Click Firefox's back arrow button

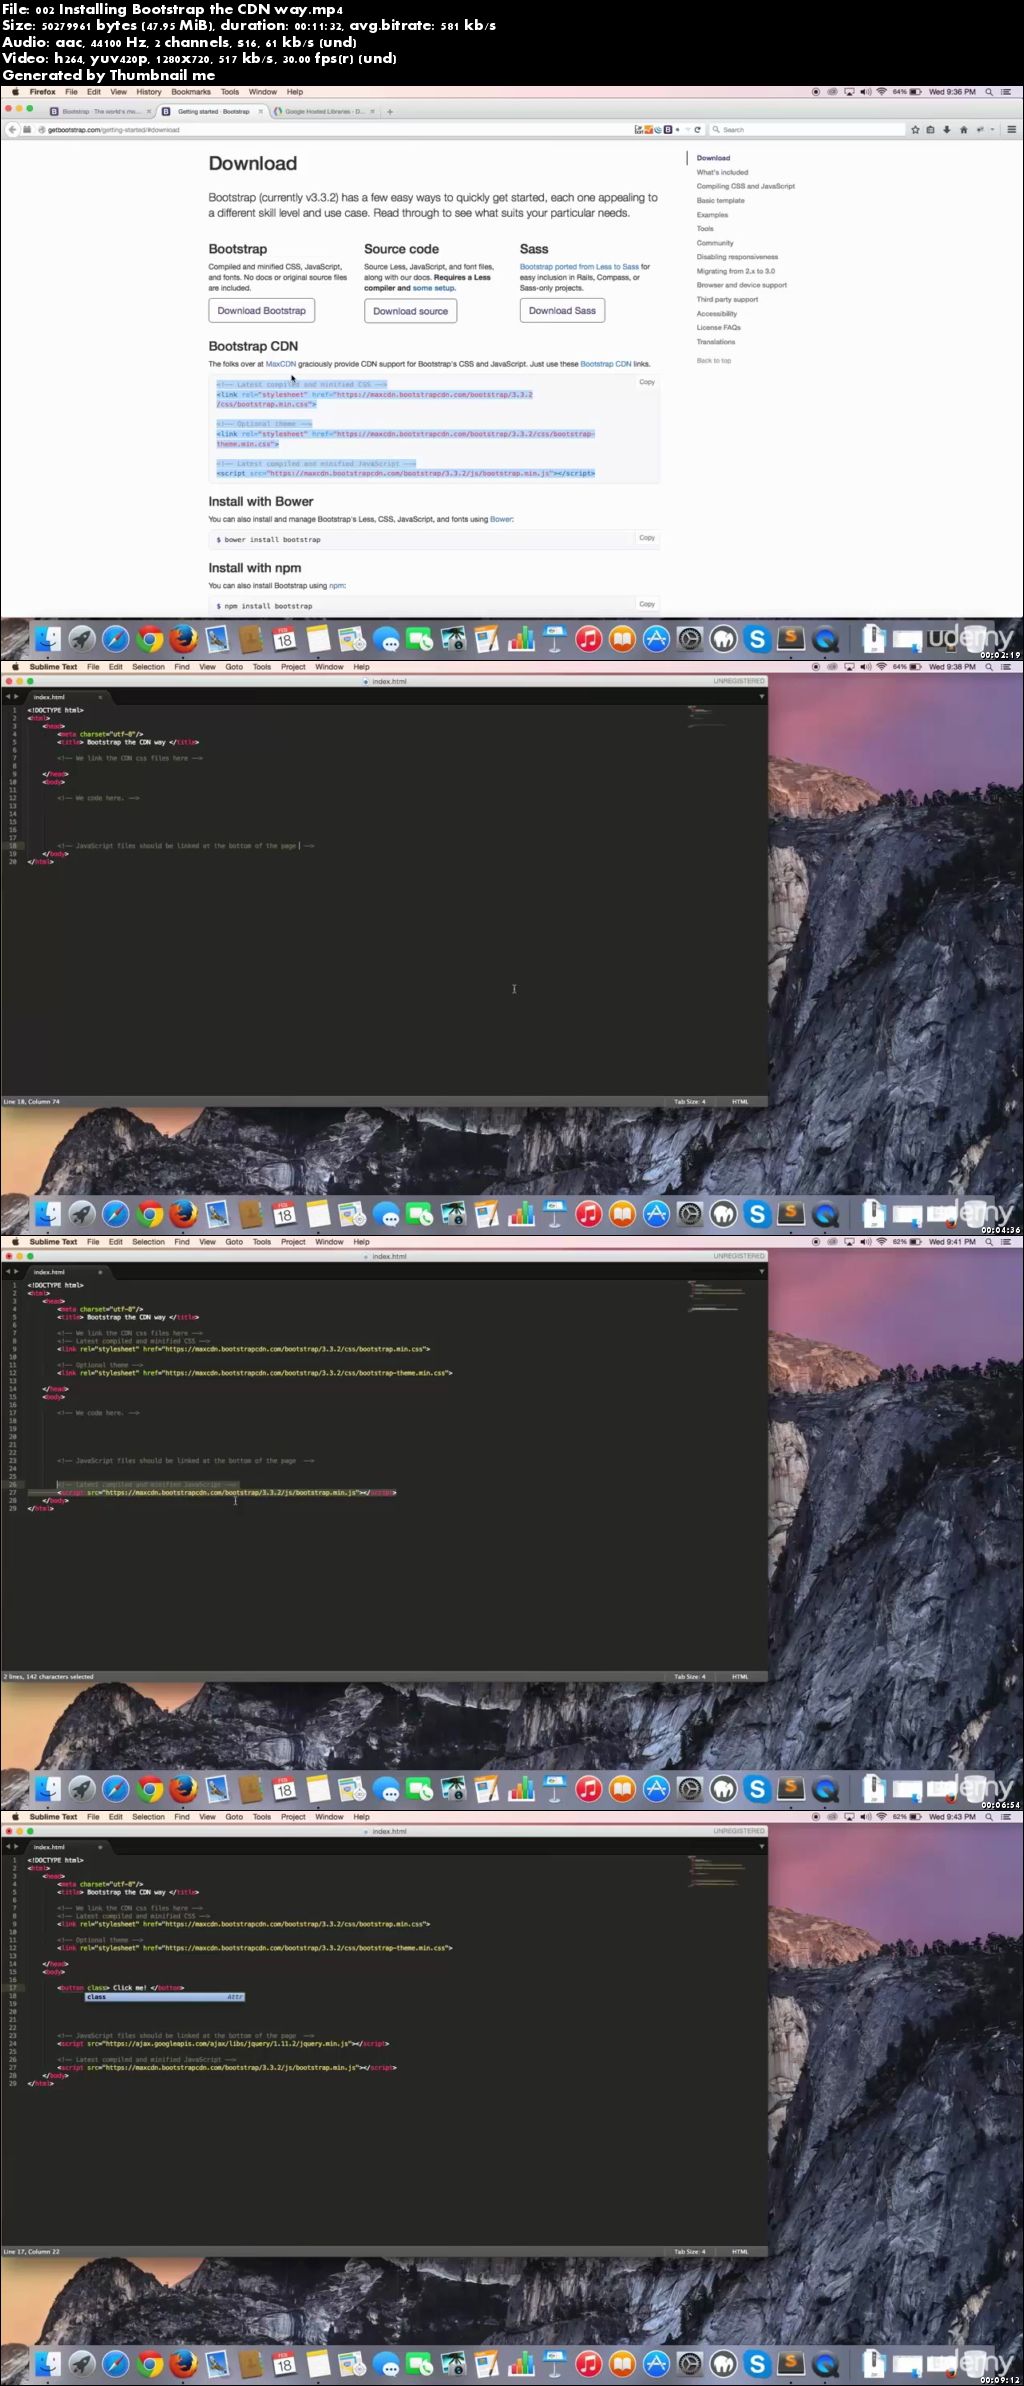tap(13, 129)
